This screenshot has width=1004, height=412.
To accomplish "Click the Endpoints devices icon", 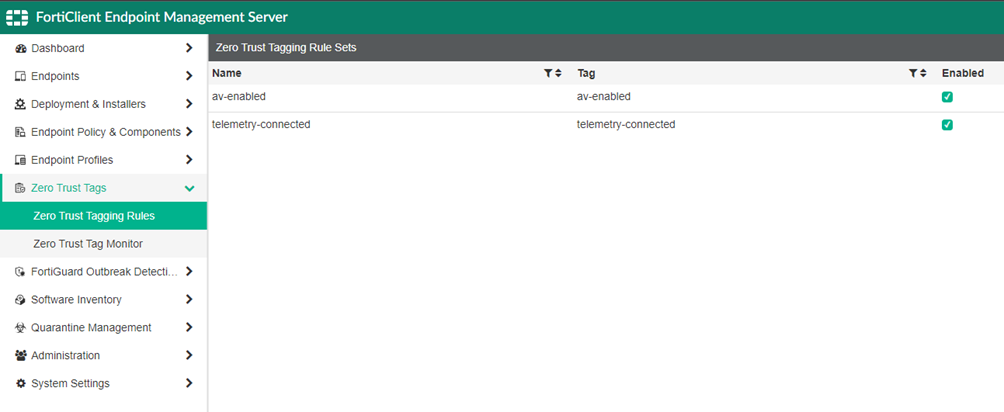I will [20, 76].
